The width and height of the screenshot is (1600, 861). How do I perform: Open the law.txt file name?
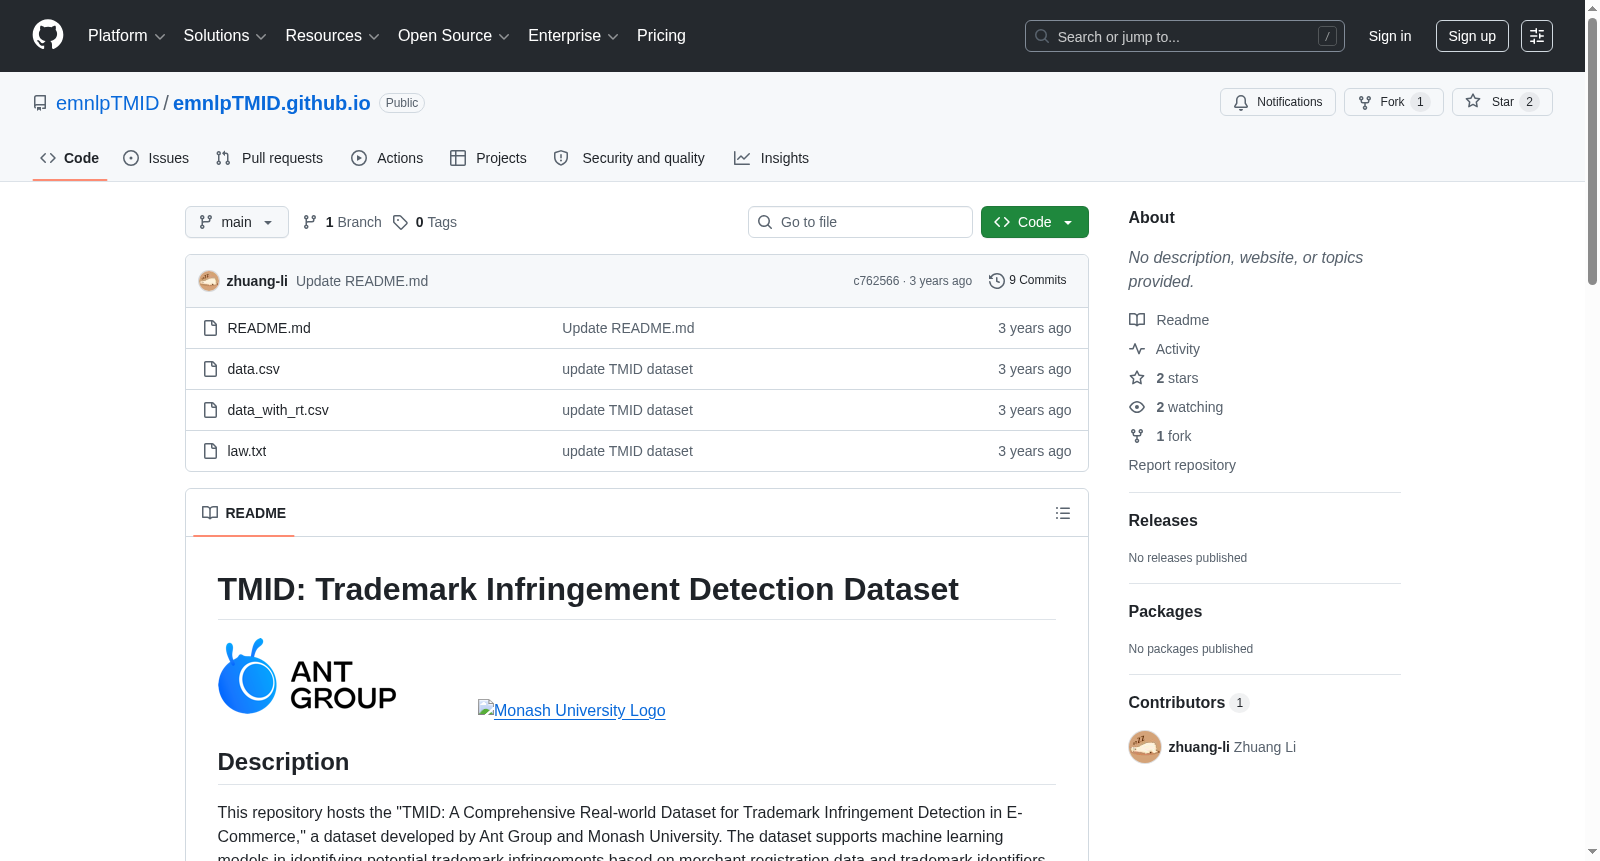pos(247,451)
